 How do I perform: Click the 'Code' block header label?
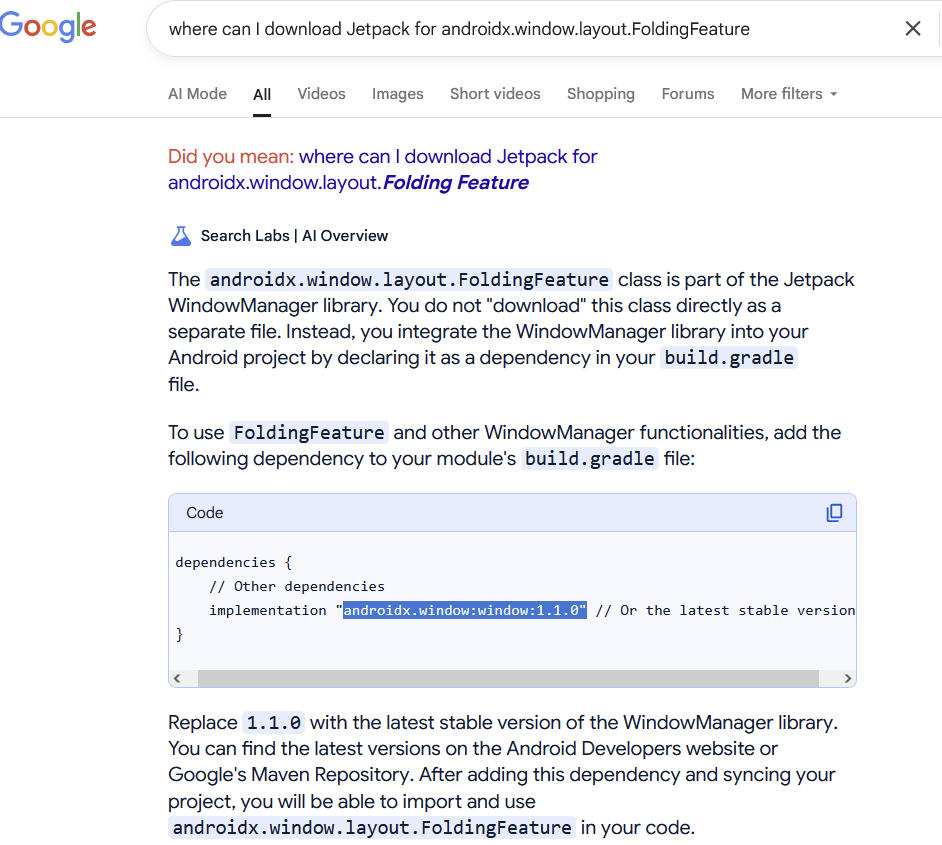coord(205,513)
